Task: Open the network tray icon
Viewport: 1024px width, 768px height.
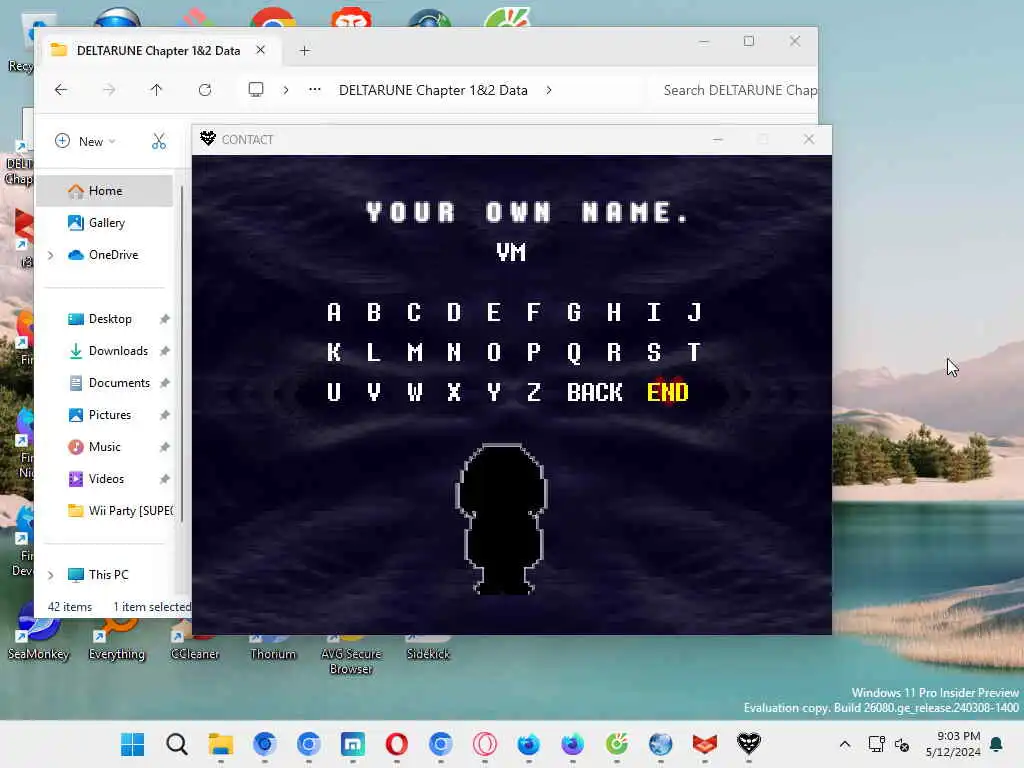Action: tap(876, 744)
